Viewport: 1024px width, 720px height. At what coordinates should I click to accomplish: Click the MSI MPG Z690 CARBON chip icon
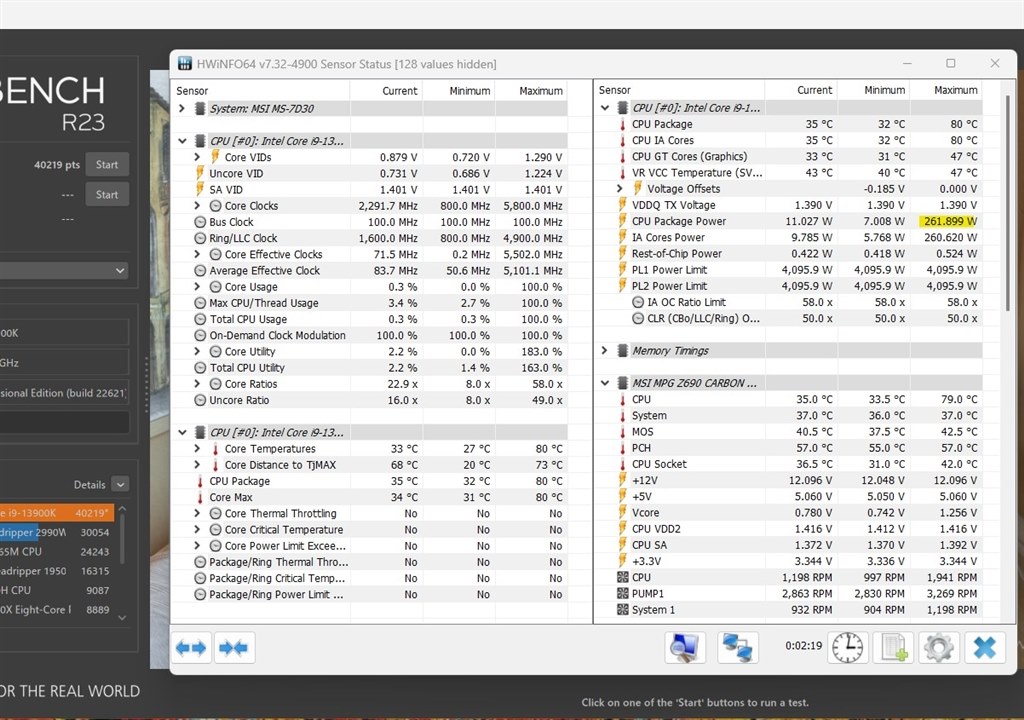623,383
